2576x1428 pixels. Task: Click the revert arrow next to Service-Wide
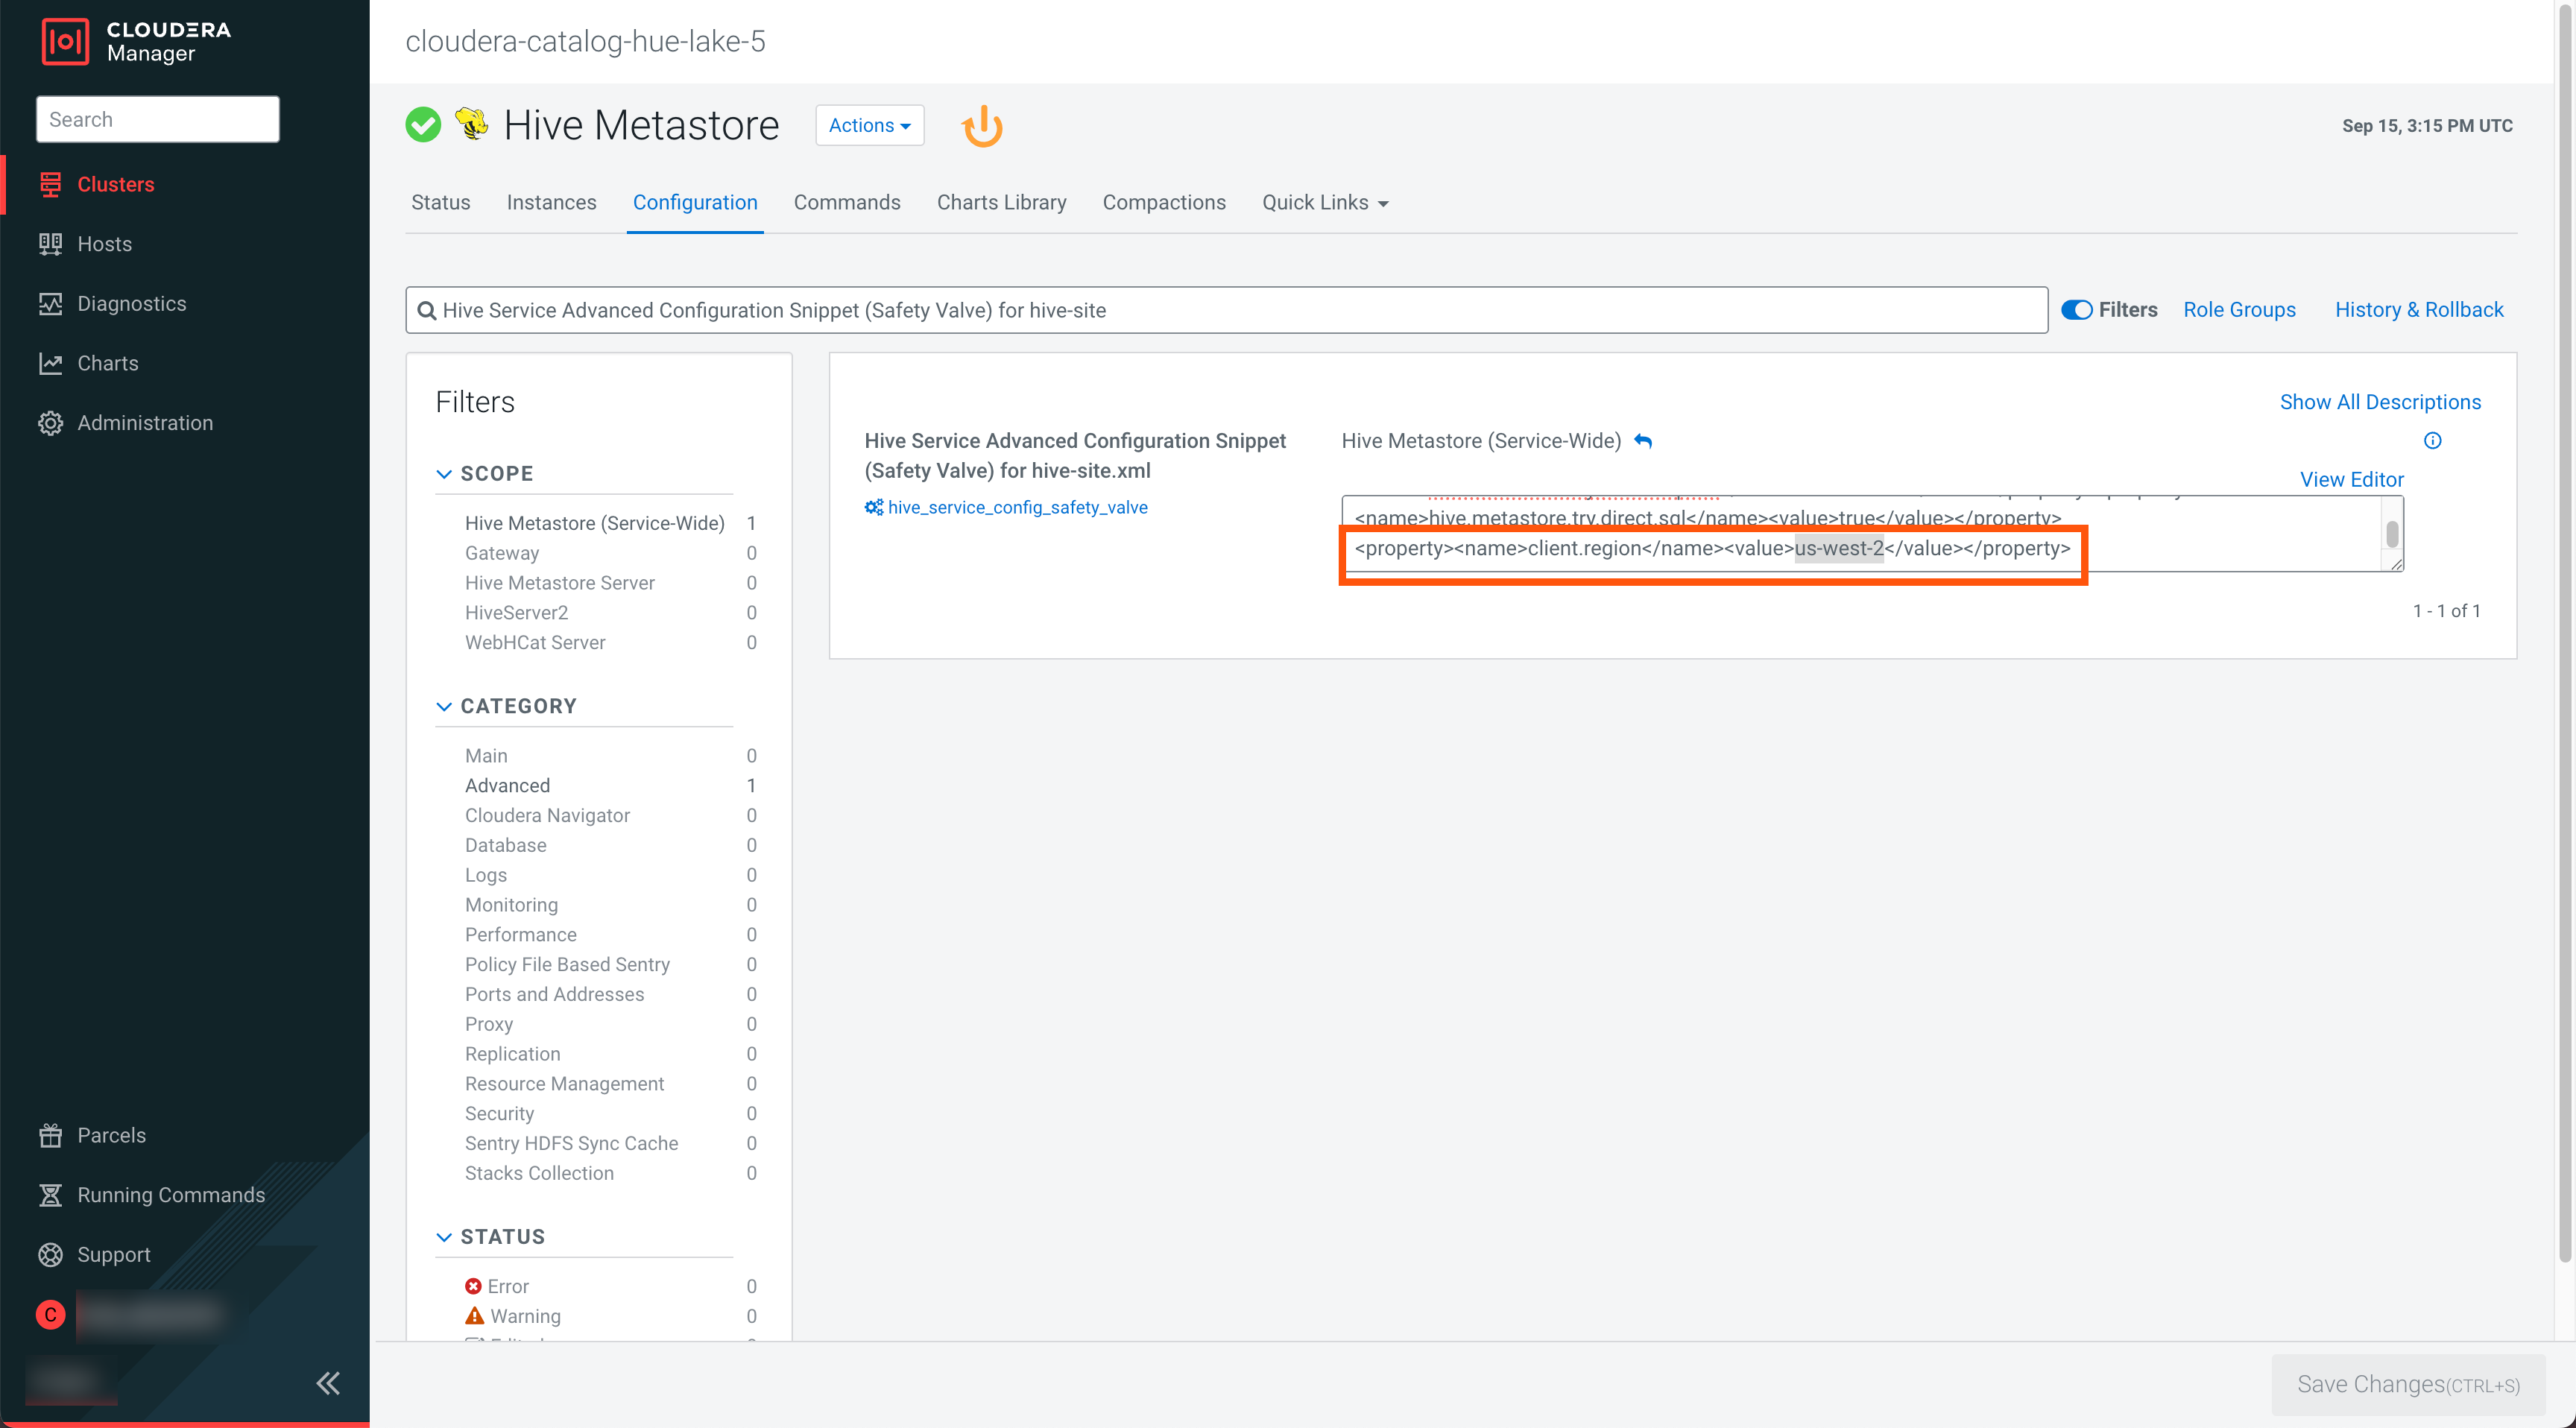pyautogui.click(x=1643, y=441)
